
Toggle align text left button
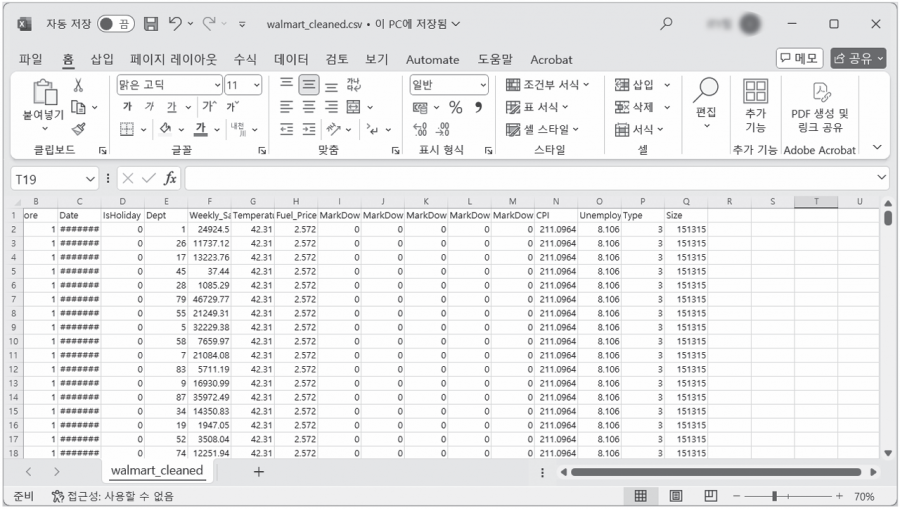coord(286,107)
